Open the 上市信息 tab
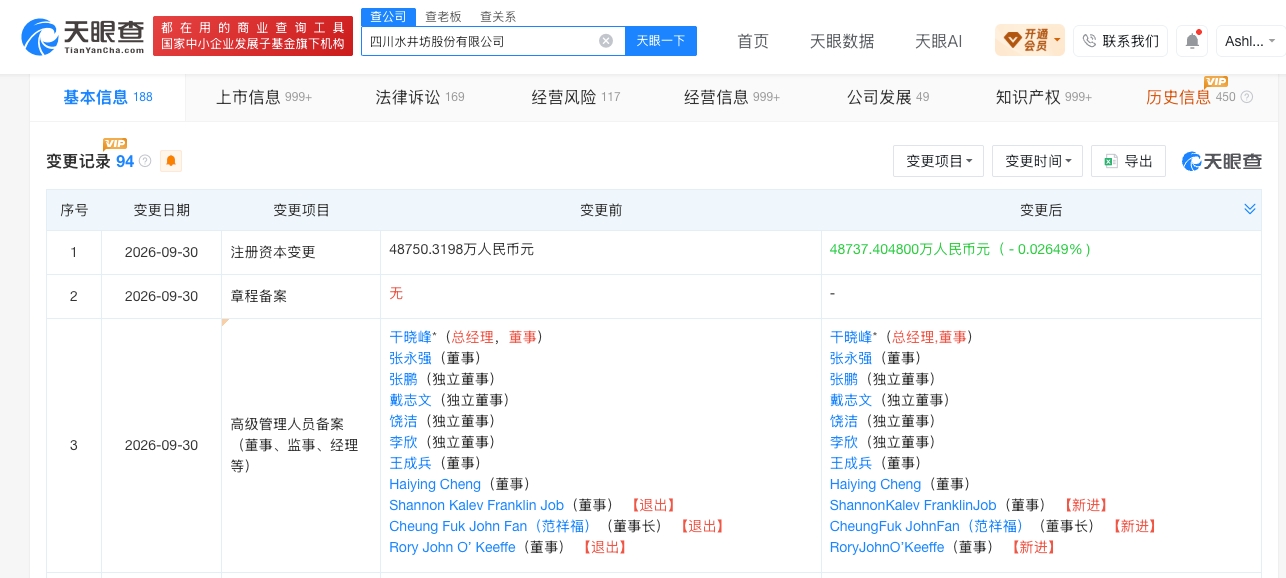The image size is (1286, 578). [x=264, y=97]
